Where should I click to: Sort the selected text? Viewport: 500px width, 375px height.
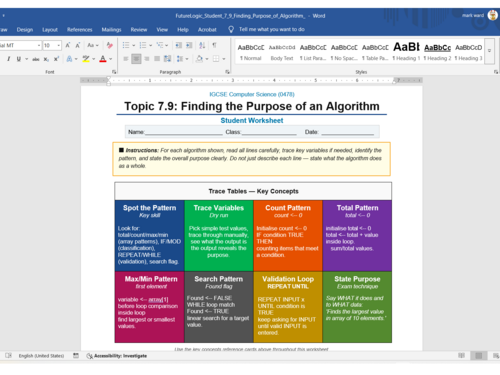[x=202, y=45]
